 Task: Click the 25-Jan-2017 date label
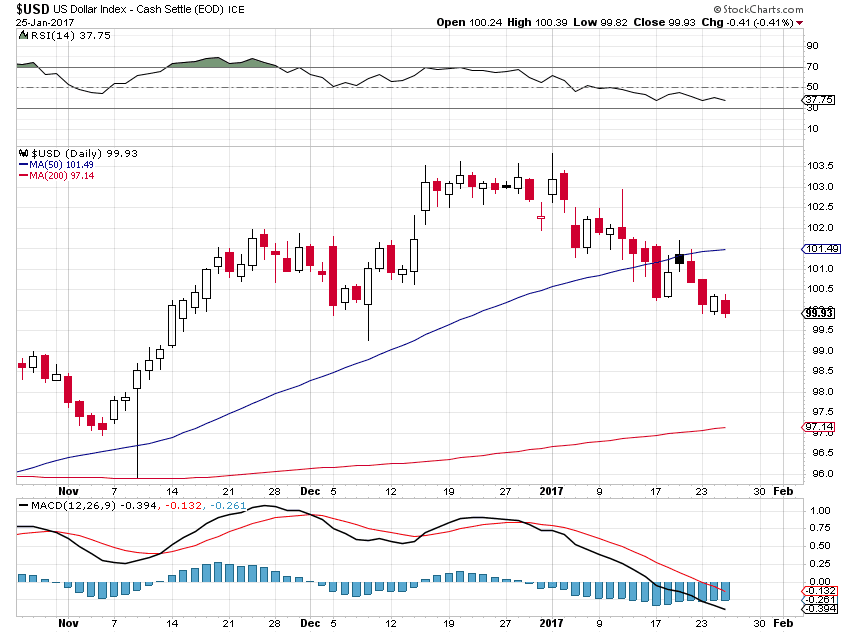pos(45,23)
